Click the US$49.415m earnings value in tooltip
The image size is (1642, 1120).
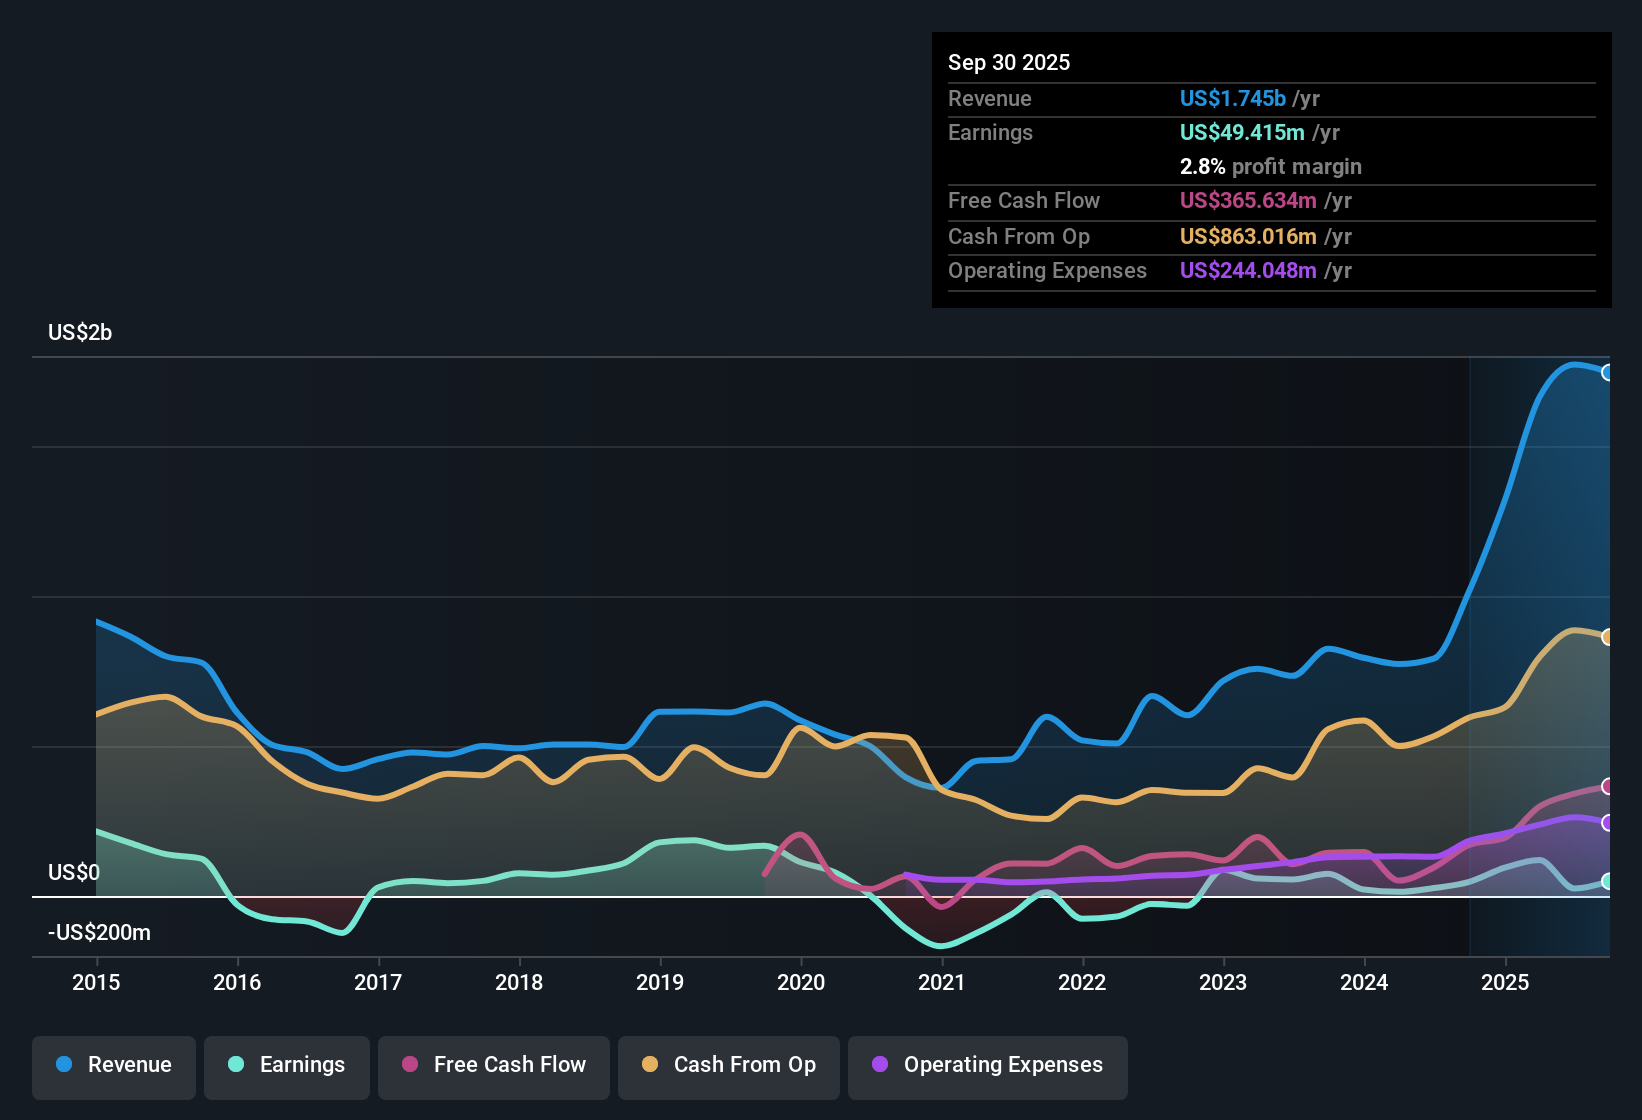pos(1242,133)
